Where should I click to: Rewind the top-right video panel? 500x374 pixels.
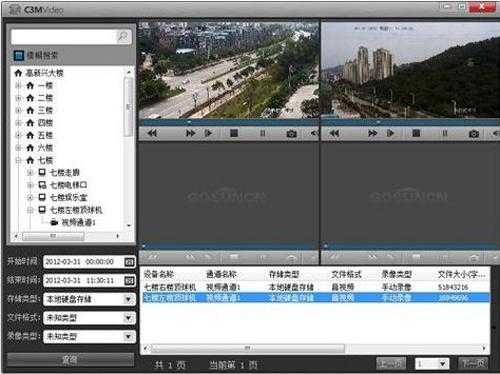coord(334,133)
